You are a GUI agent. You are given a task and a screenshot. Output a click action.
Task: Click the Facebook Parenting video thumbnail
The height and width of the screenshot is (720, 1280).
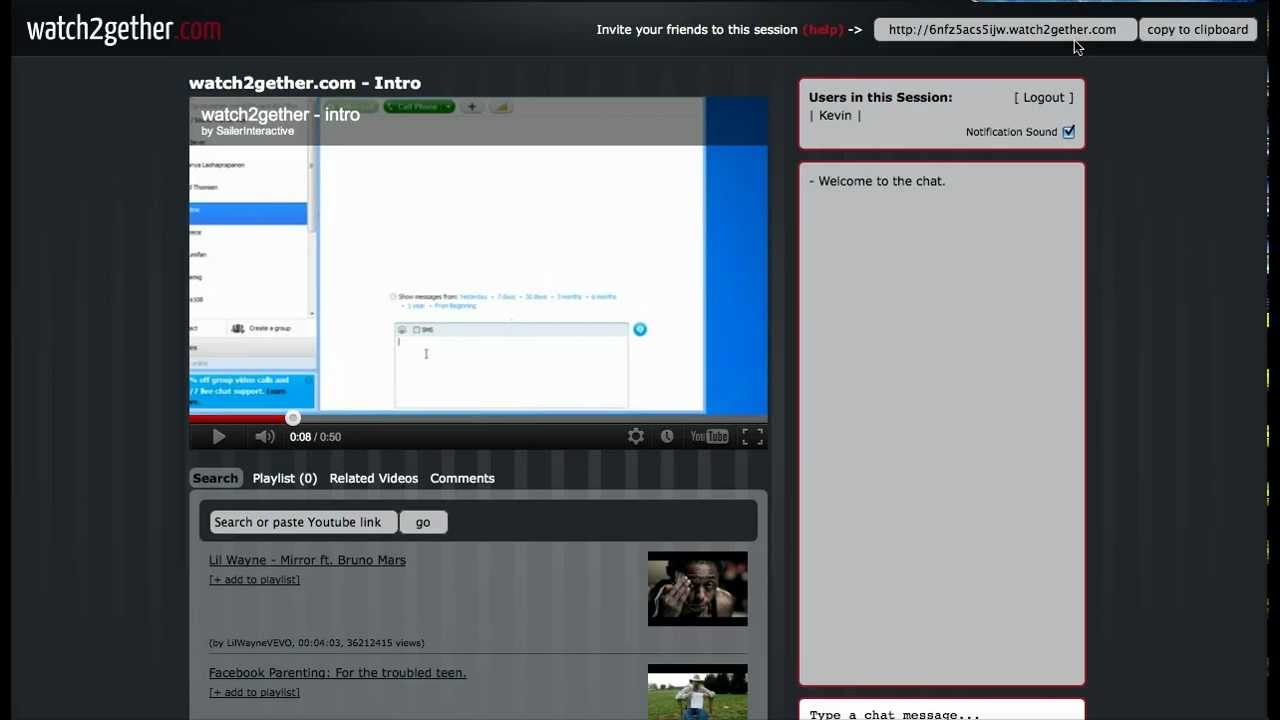(697, 692)
